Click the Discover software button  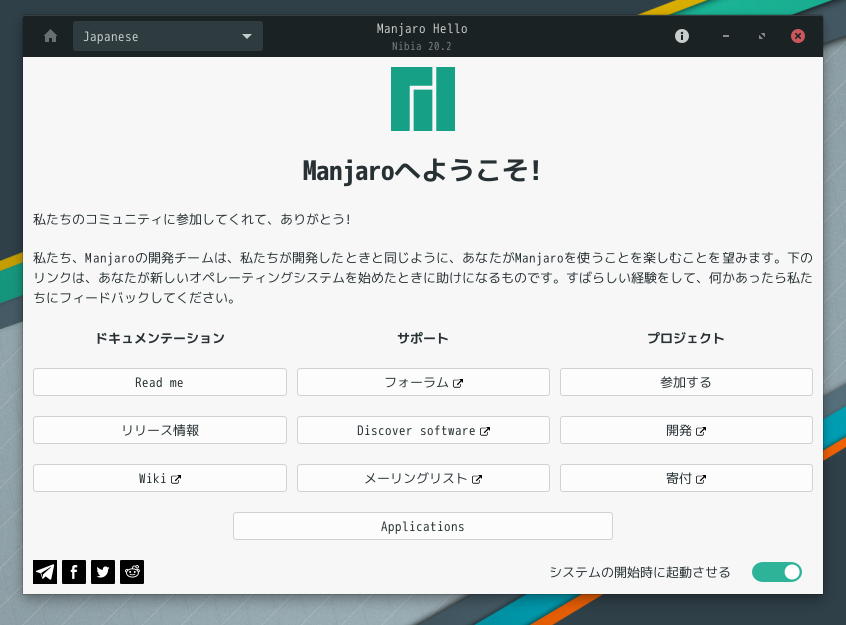point(424,430)
